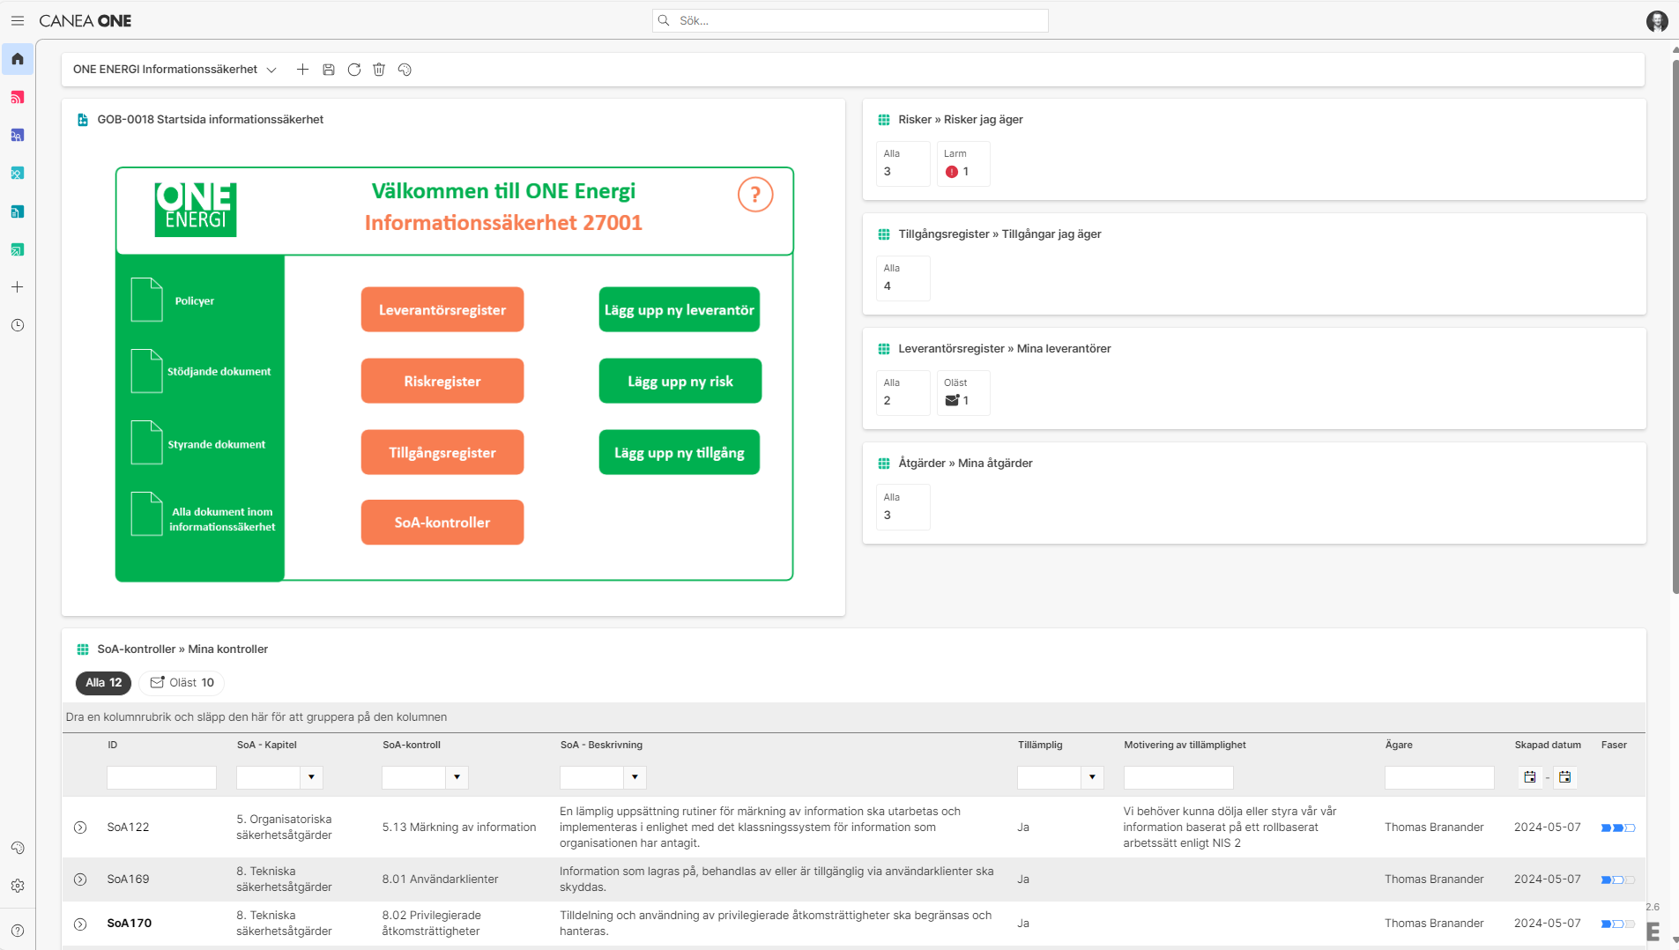Select the Alla 12 filter tab
The width and height of the screenshot is (1679, 950).
tap(103, 683)
